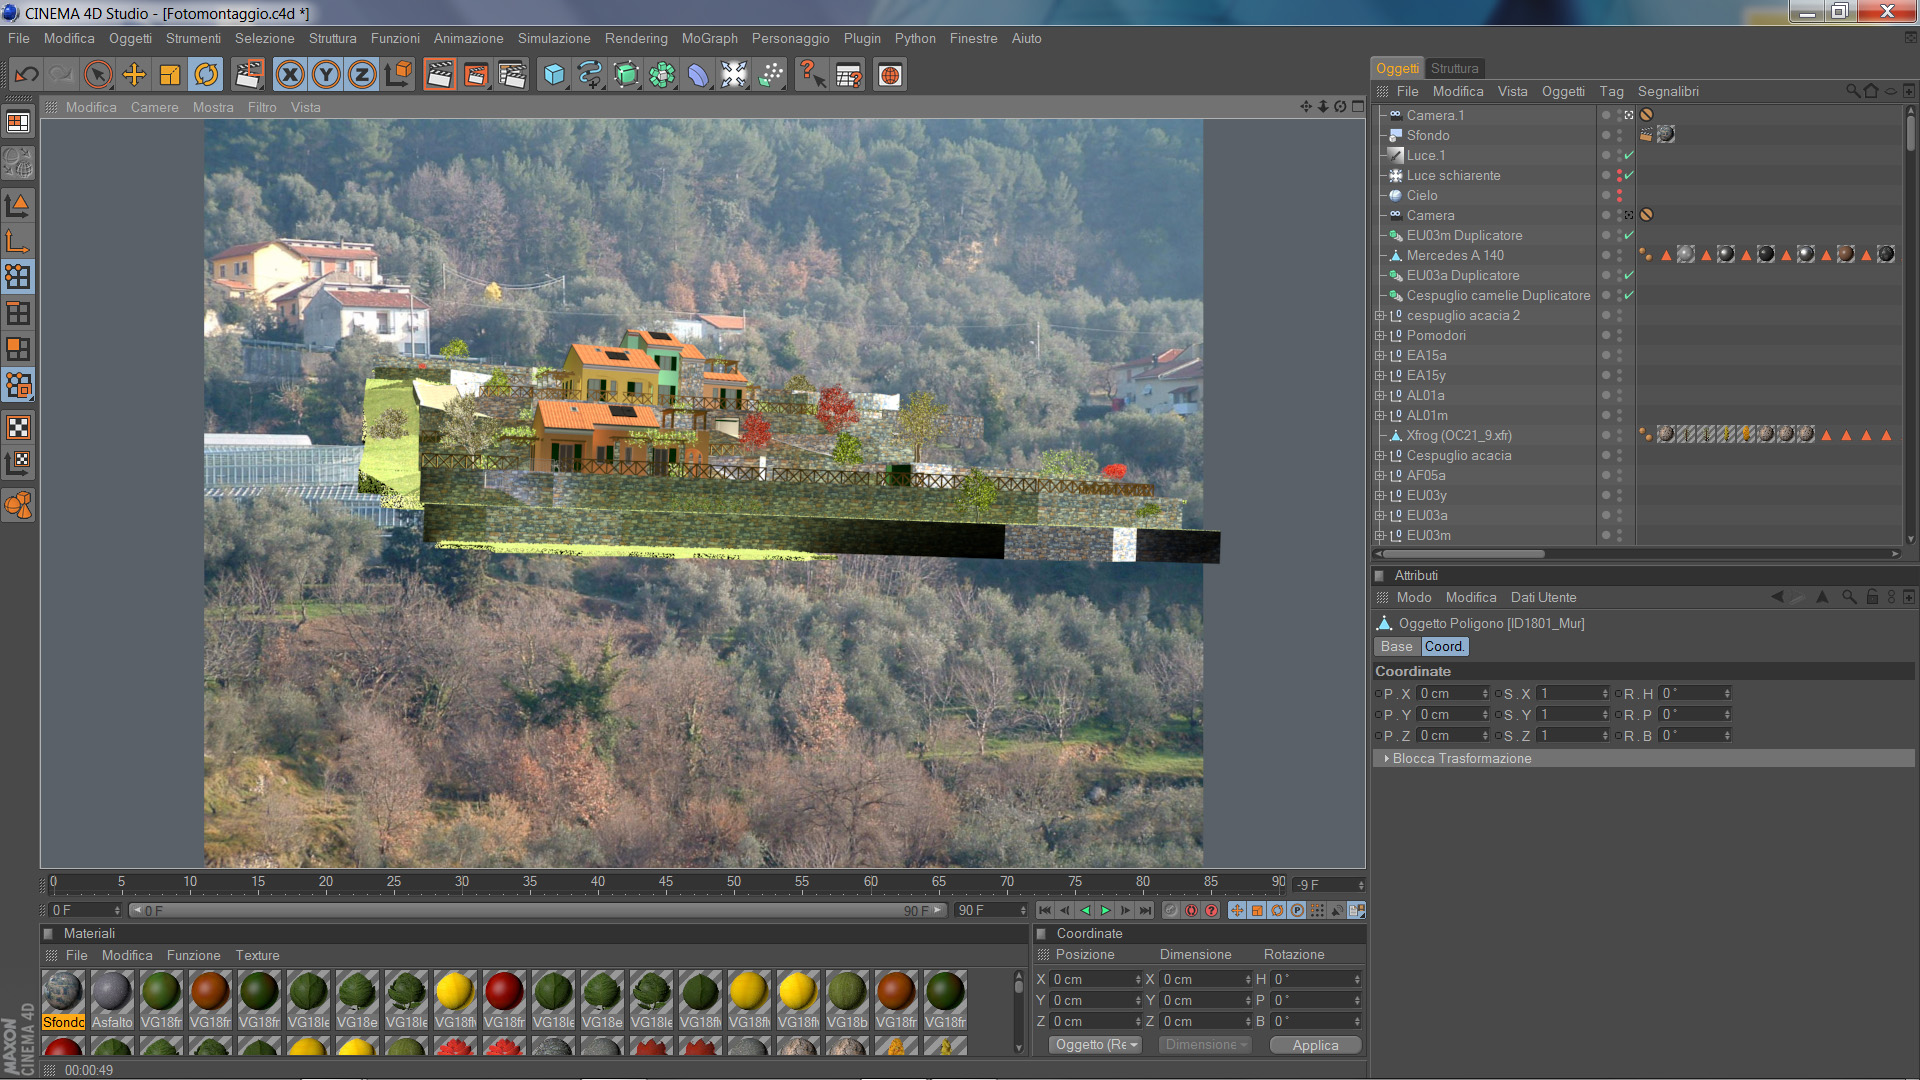Toggle Luce.1 green enable checkmark
Screen dimensions: 1920x1080
[1629, 155]
